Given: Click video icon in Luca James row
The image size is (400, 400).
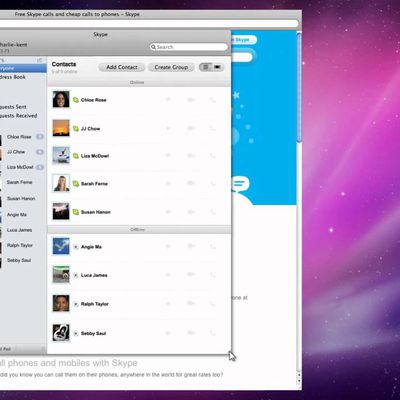Looking at the screenshot, I should (191, 275).
